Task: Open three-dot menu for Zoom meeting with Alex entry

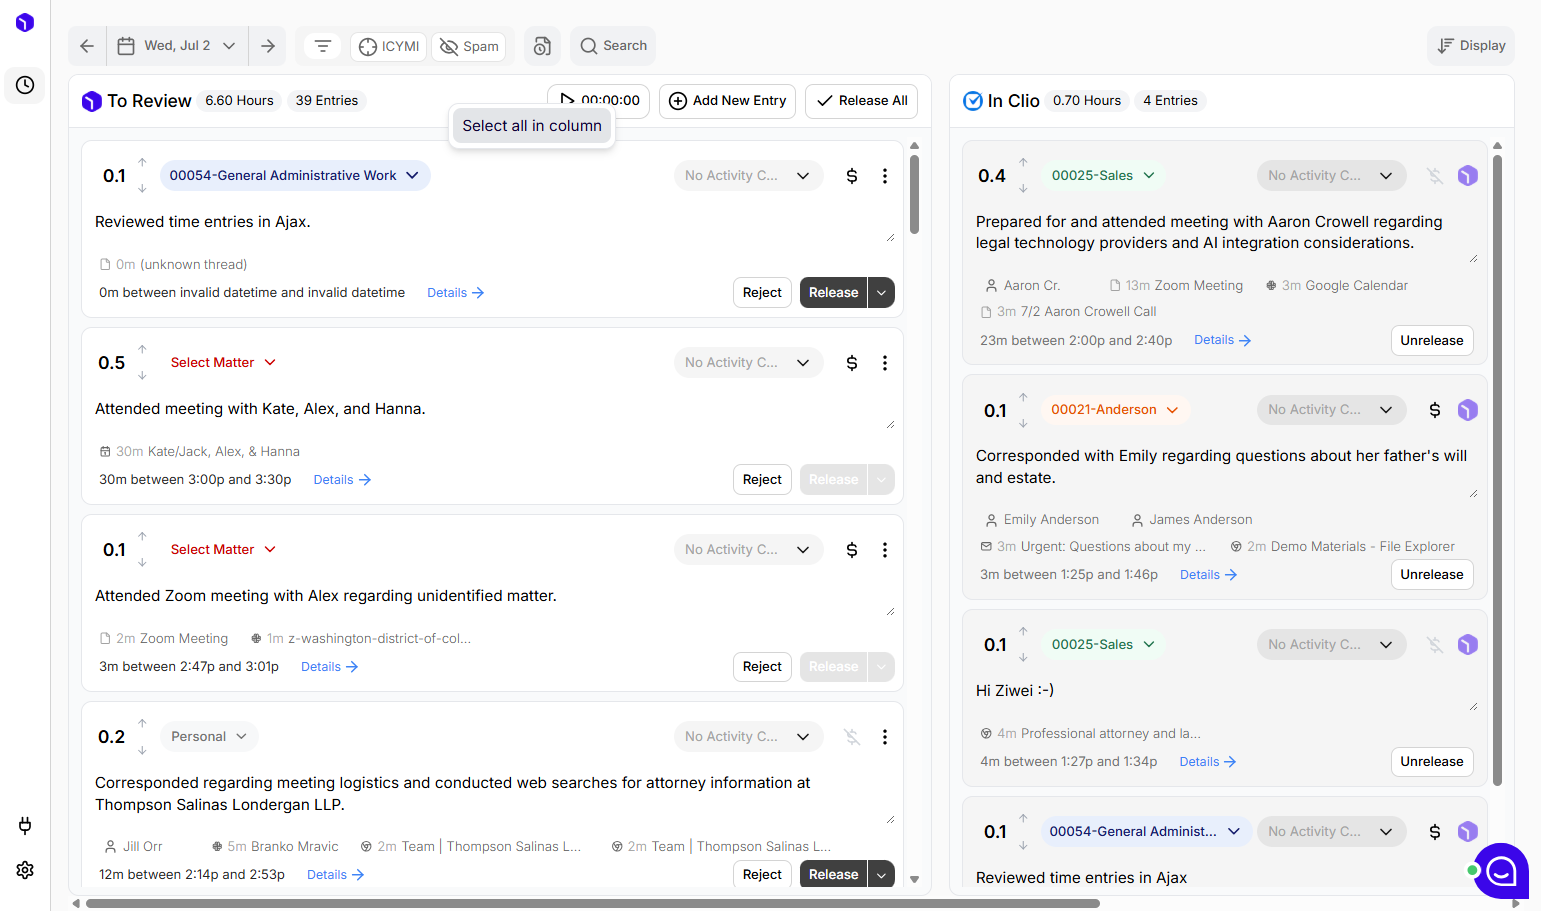Action: tap(885, 550)
